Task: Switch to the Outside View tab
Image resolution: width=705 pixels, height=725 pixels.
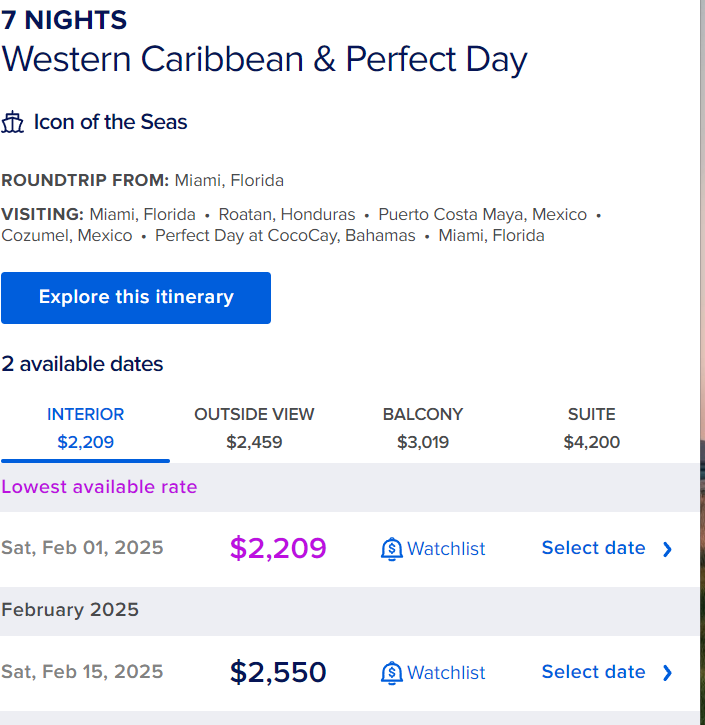Action: 254,429
